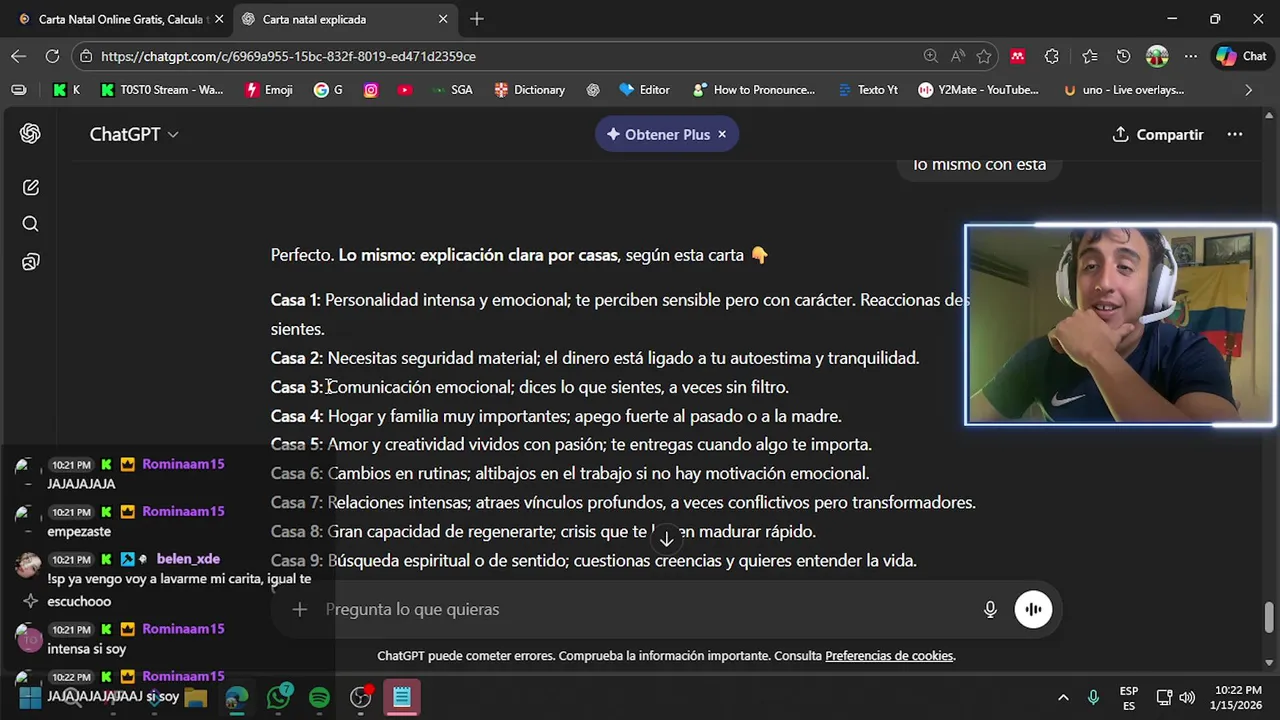
Task: Reload the page with refresh icon
Action: pos(52,56)
